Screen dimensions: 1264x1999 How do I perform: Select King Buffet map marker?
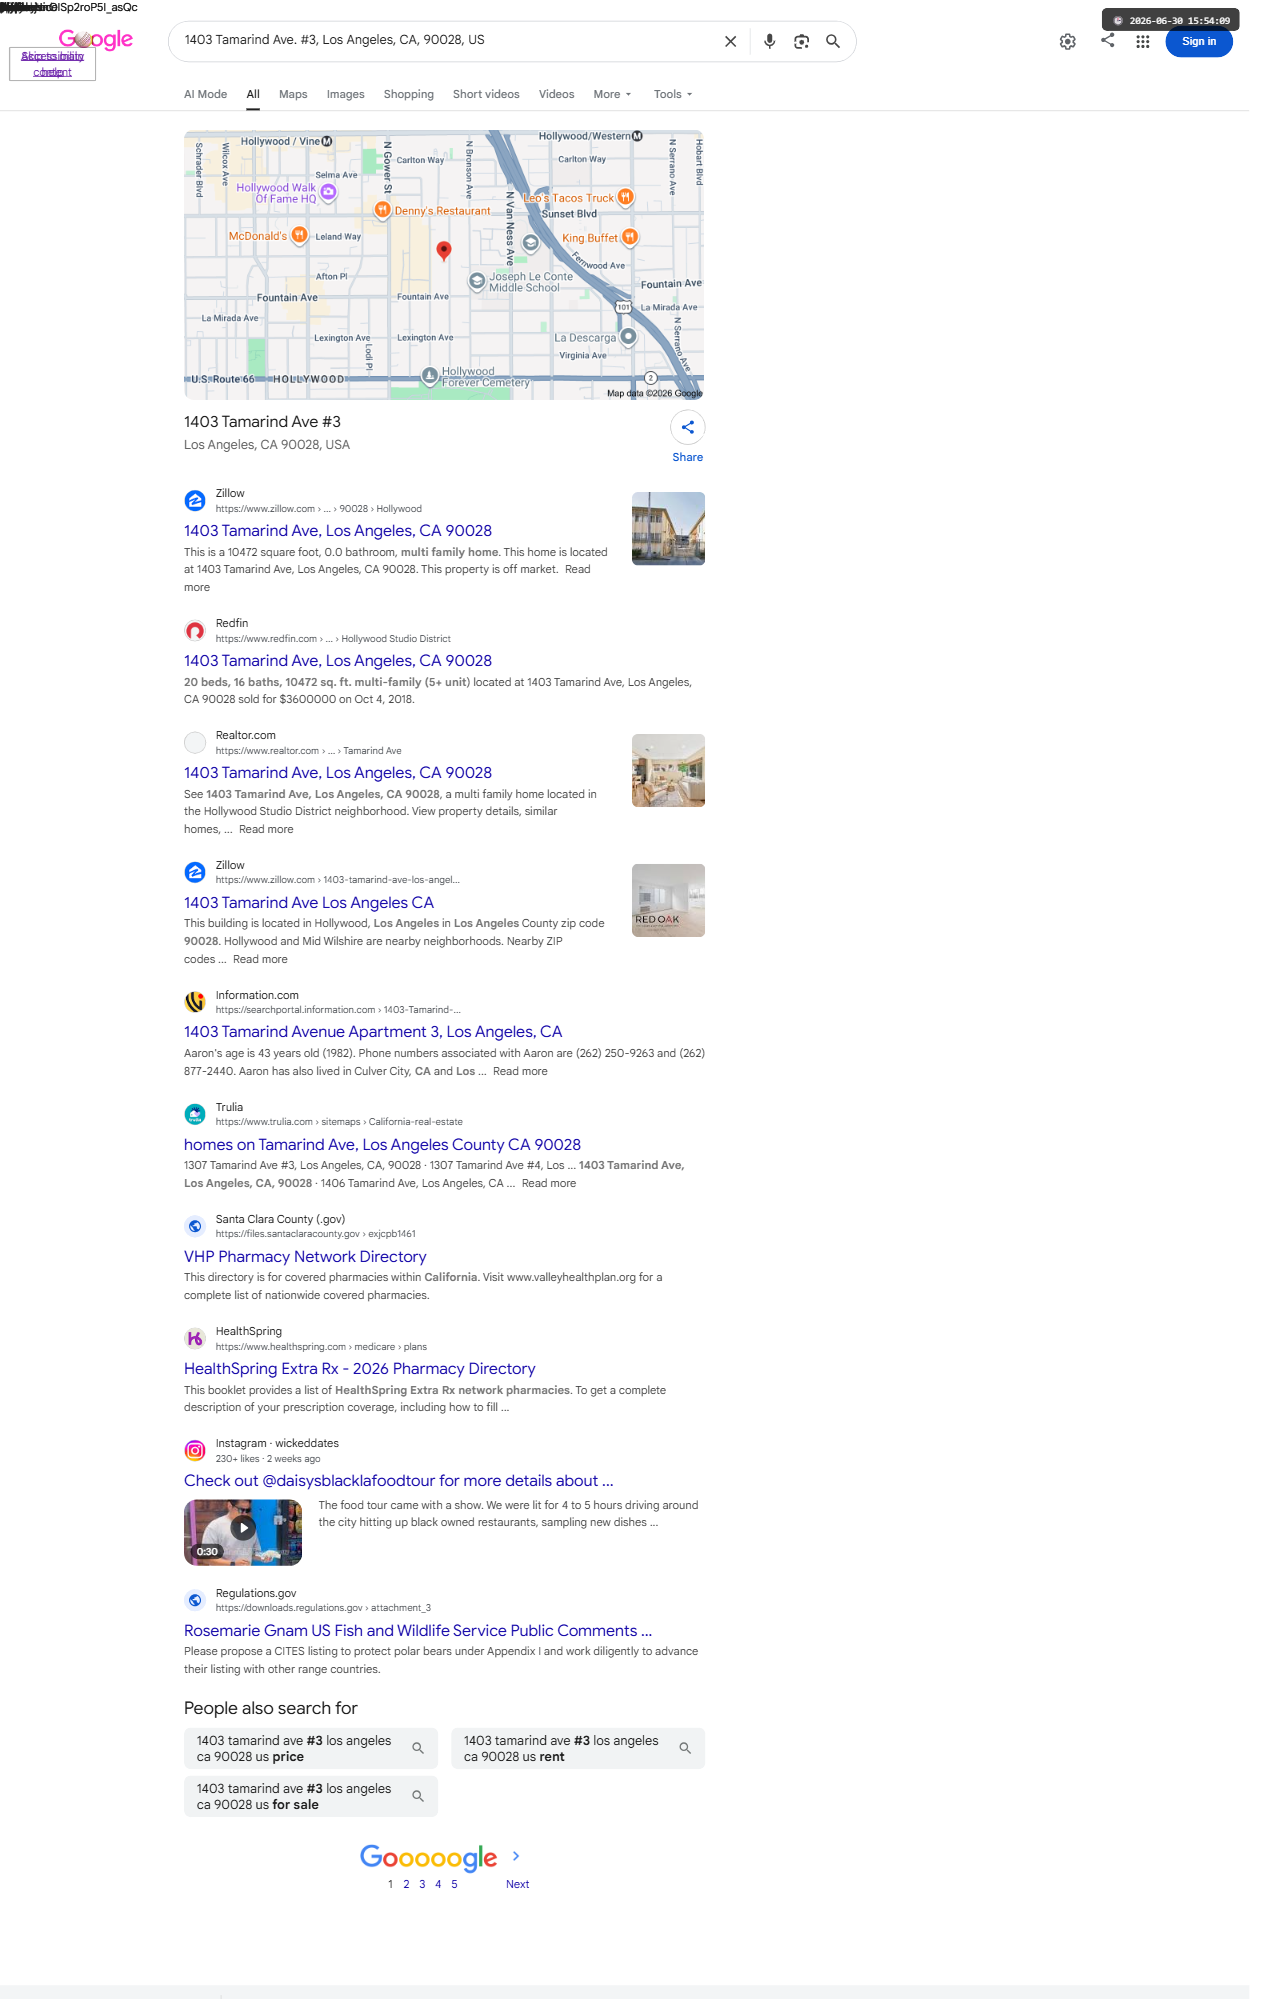coord(629,237)
